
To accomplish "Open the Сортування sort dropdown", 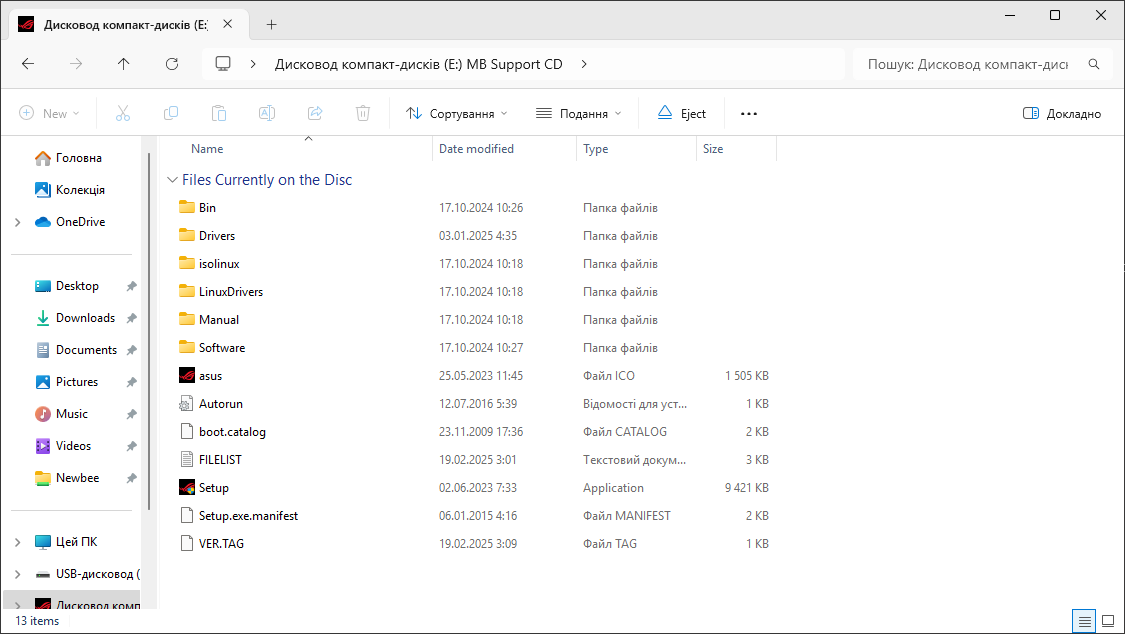I will pos(457,114).
